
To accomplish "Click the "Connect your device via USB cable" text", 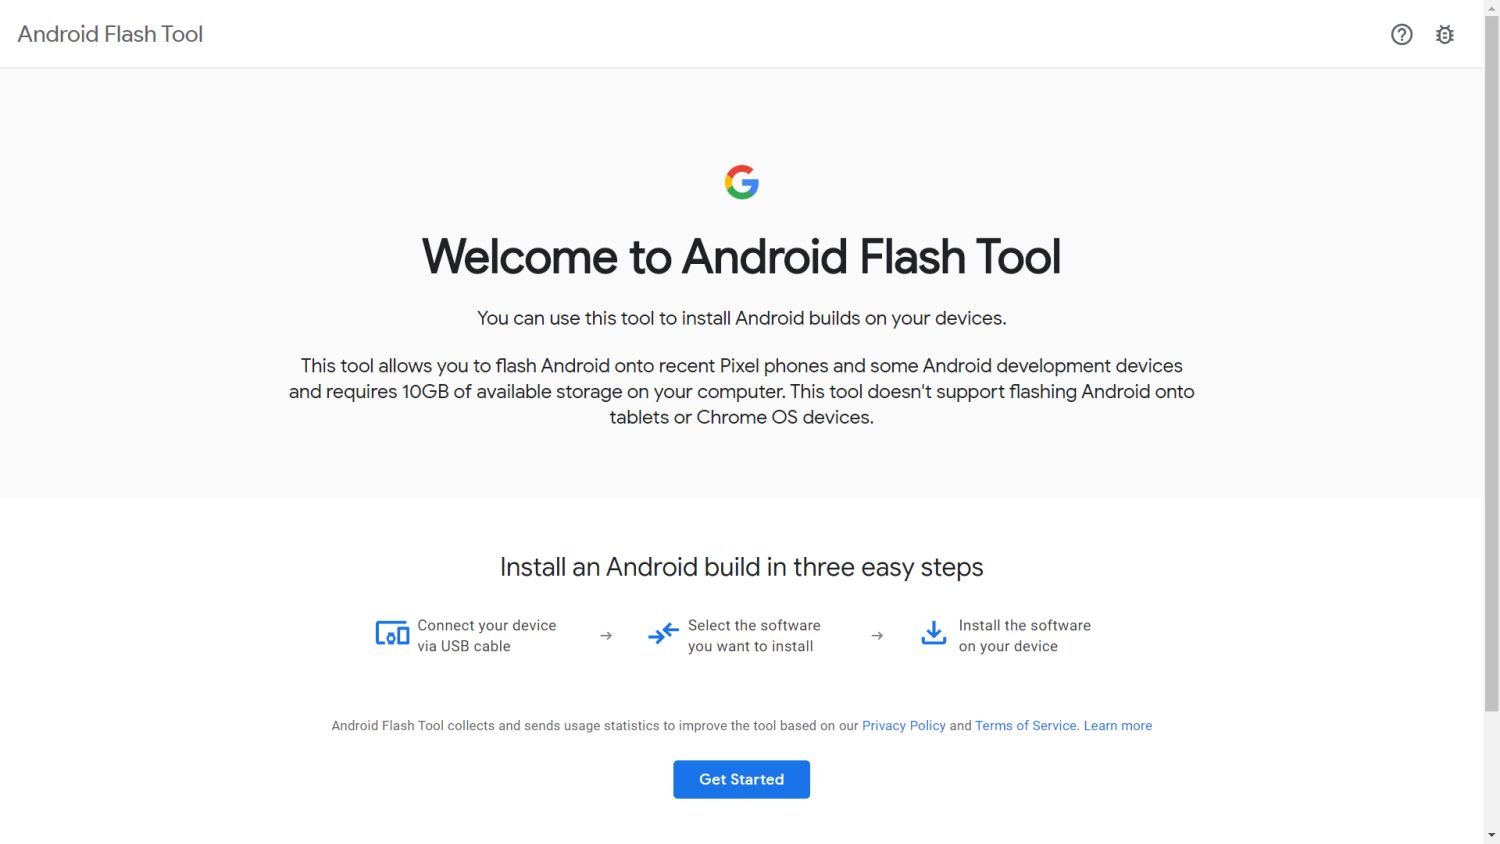I will pos(486,636).
